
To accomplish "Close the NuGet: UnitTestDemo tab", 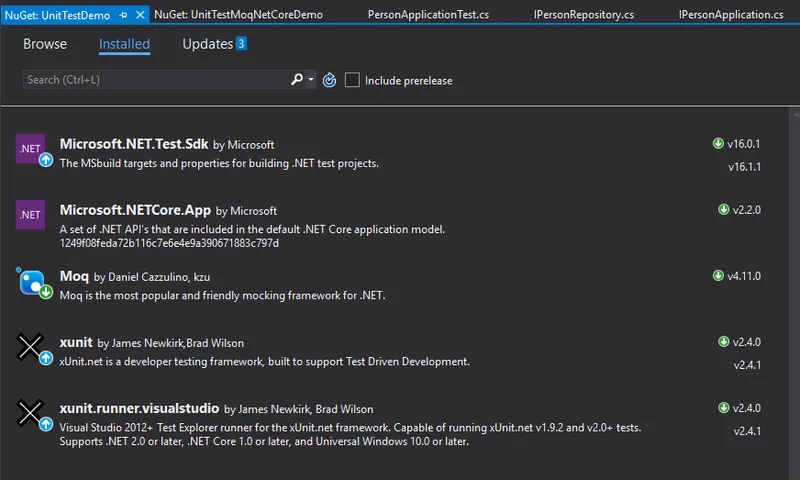I will (140, 15).
